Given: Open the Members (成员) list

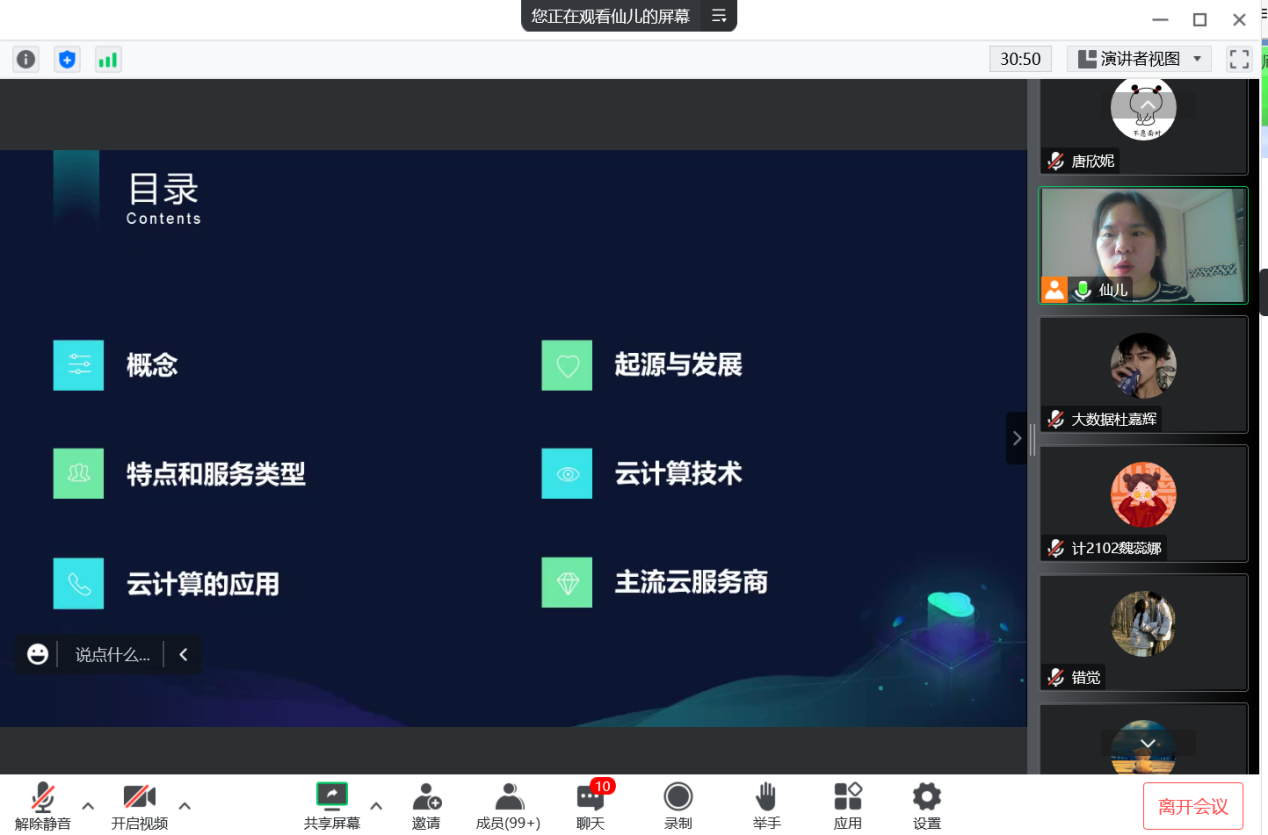Looking at the screenshot, I should [x=508, y=805].
